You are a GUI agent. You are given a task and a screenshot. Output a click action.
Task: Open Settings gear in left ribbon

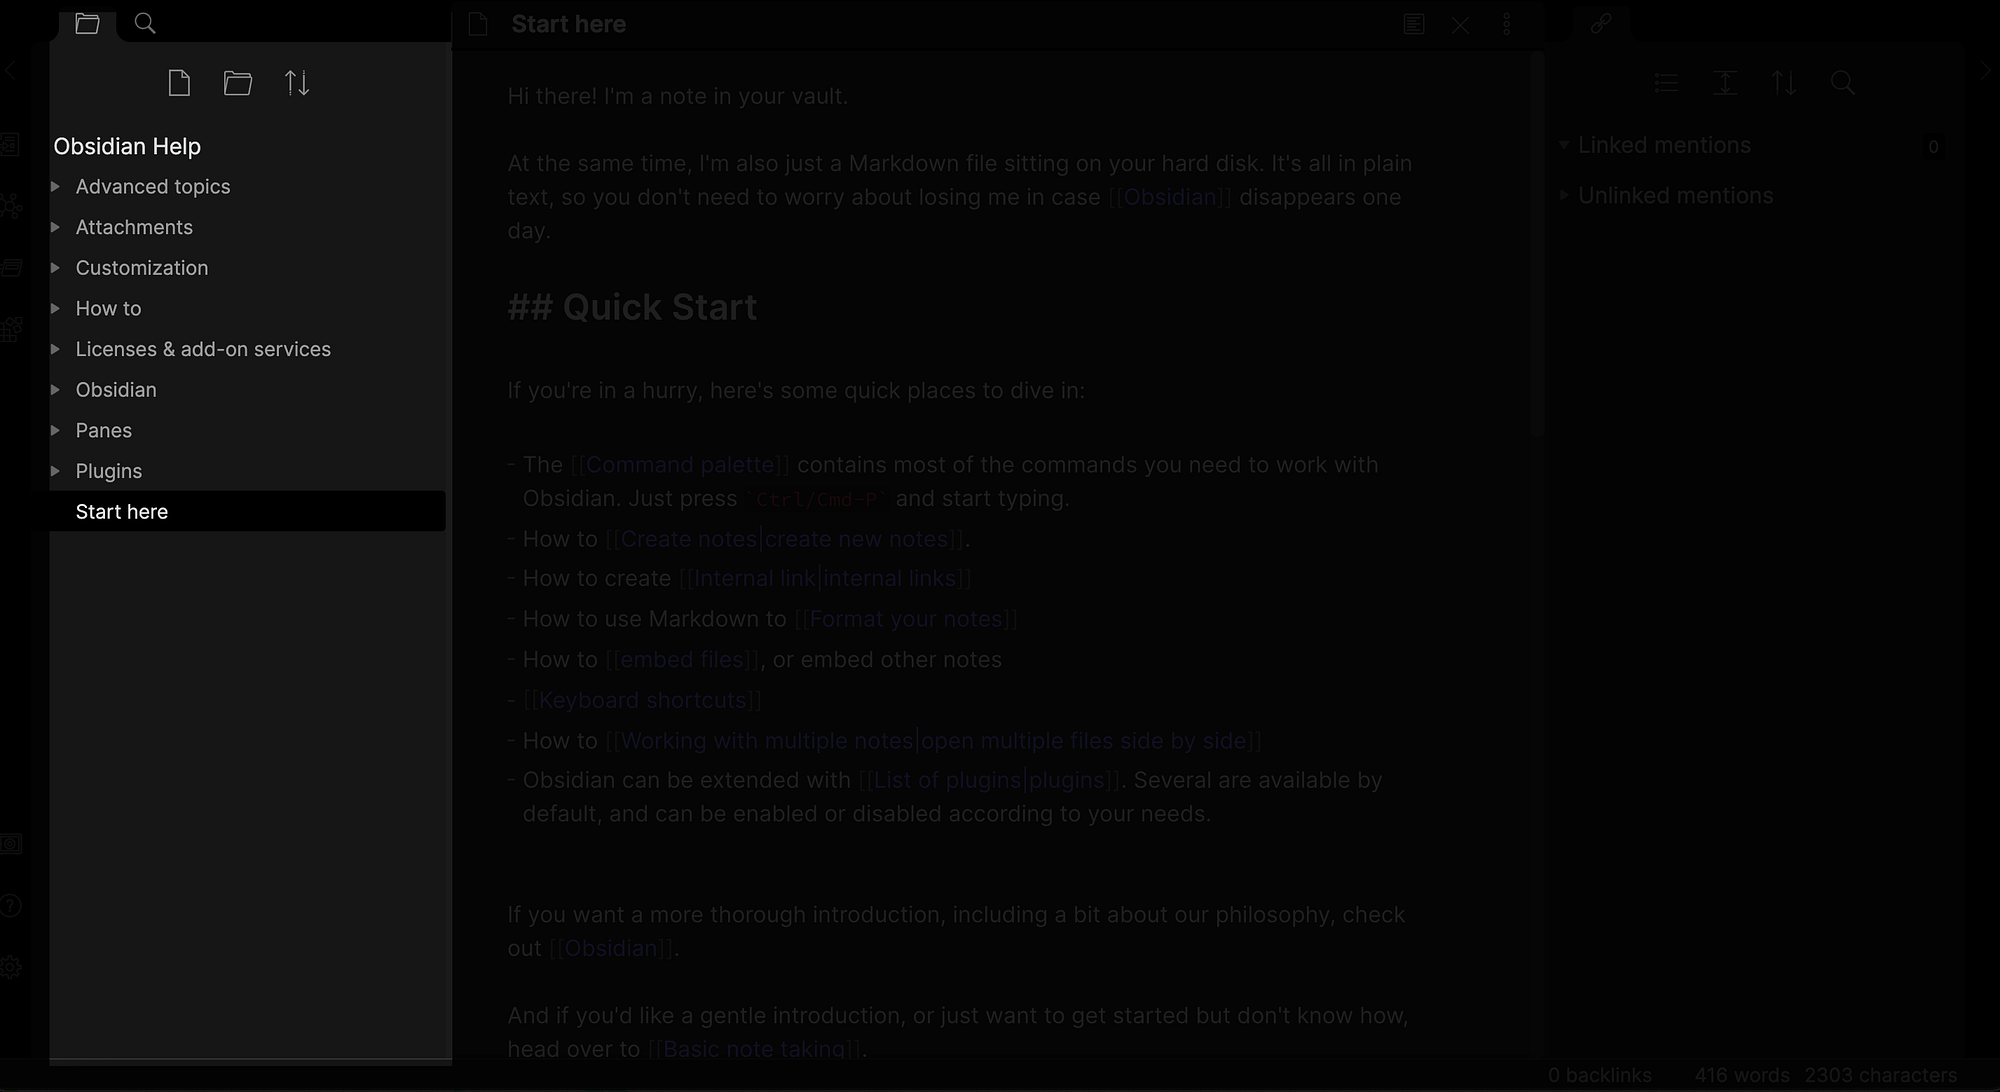[11, 967]
